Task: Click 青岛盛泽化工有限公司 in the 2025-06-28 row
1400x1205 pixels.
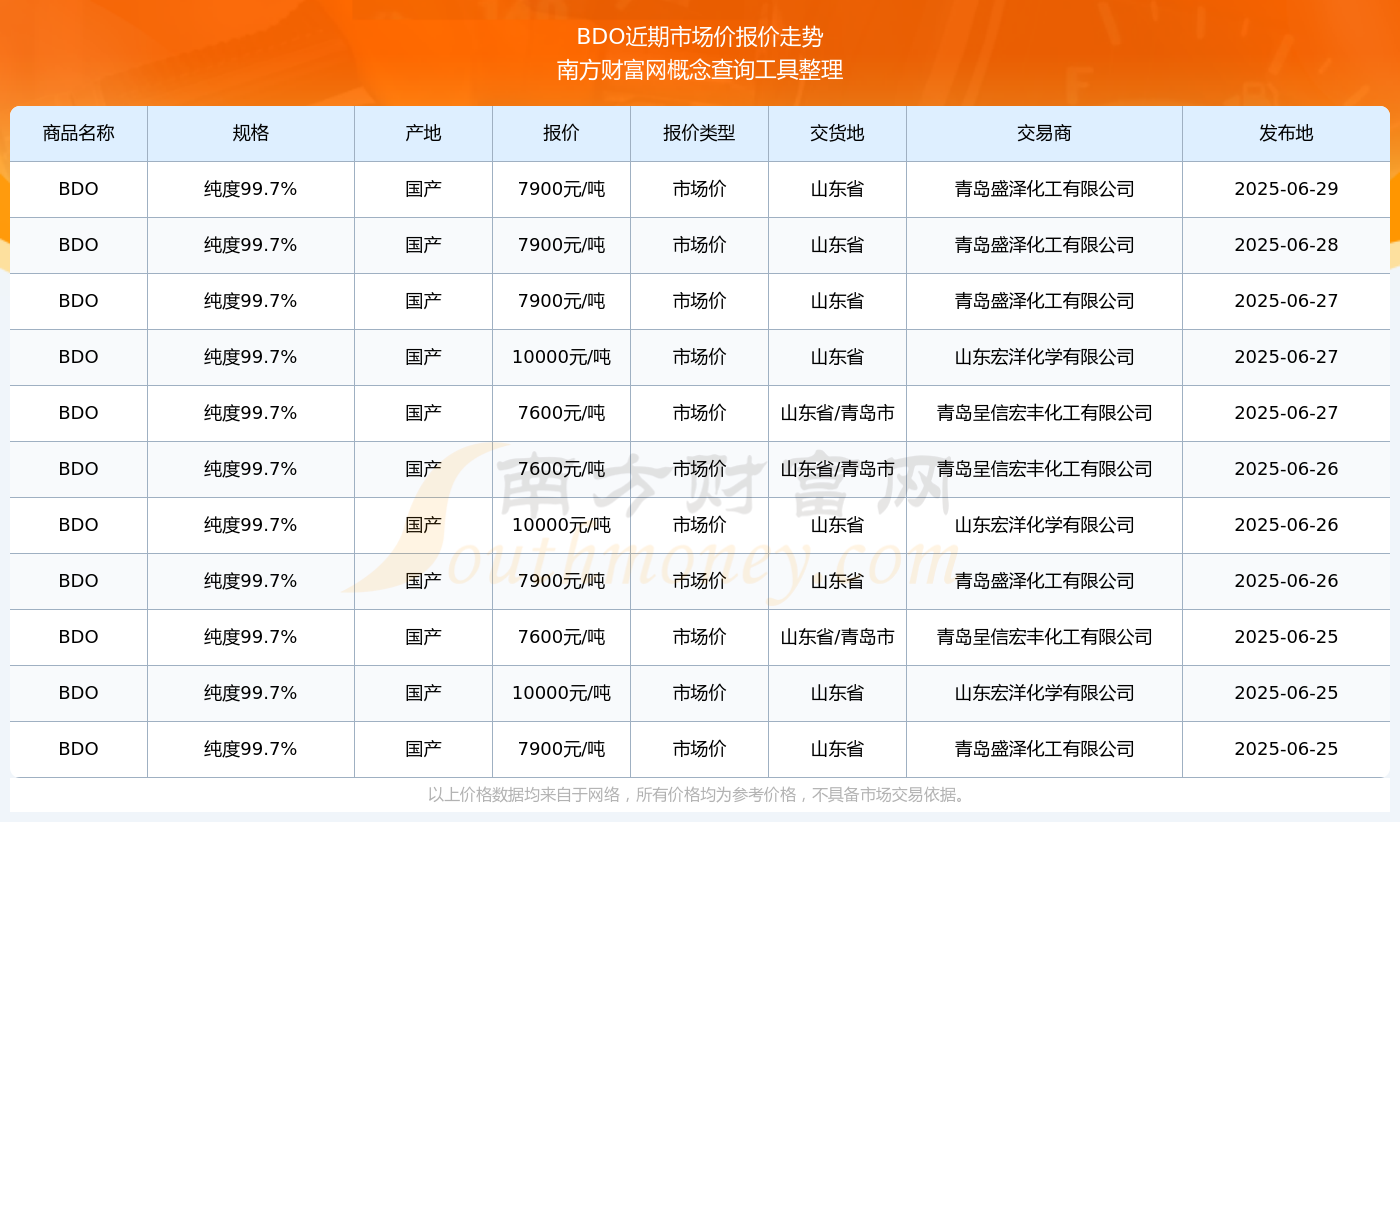Action: click(x=1045, y=245)
